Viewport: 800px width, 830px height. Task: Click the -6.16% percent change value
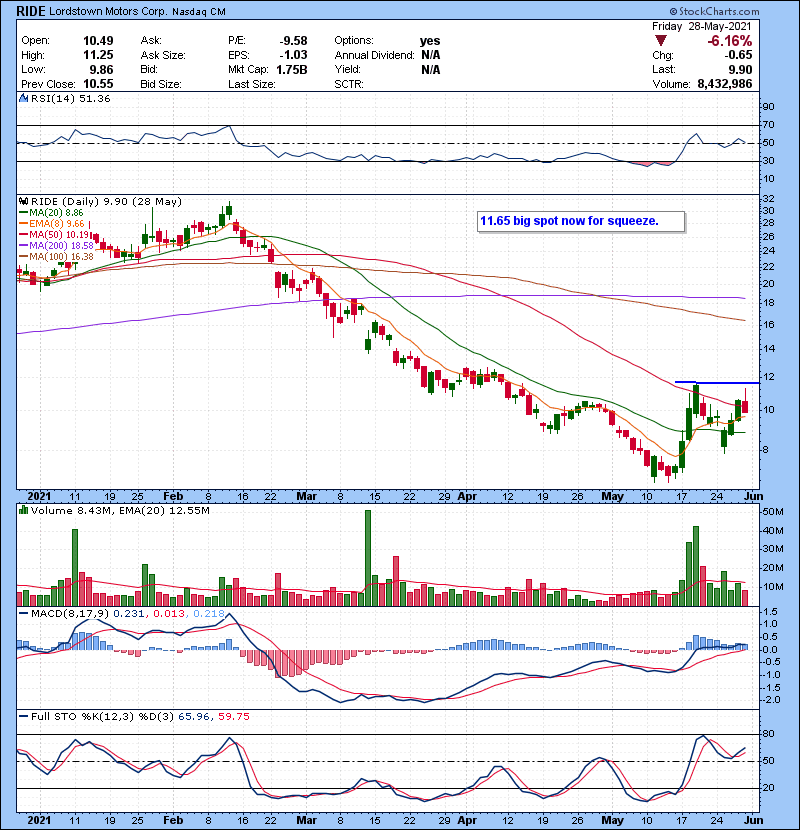click(x=730, y=41)
